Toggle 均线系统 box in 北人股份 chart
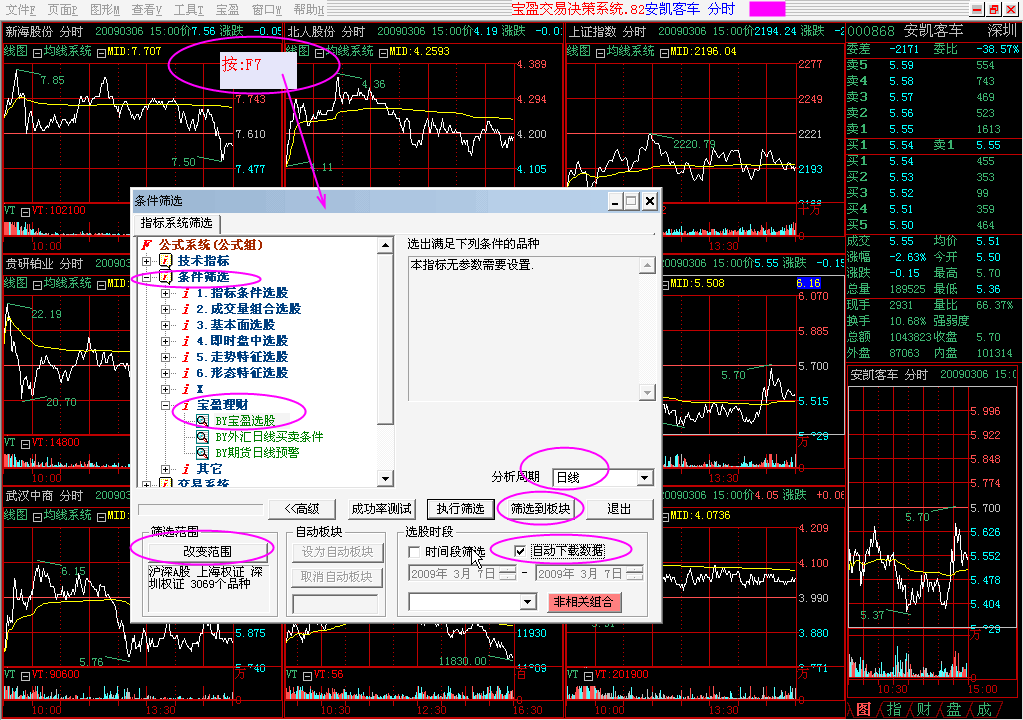This screenshot has width=1023, height=720. [319, 53]
